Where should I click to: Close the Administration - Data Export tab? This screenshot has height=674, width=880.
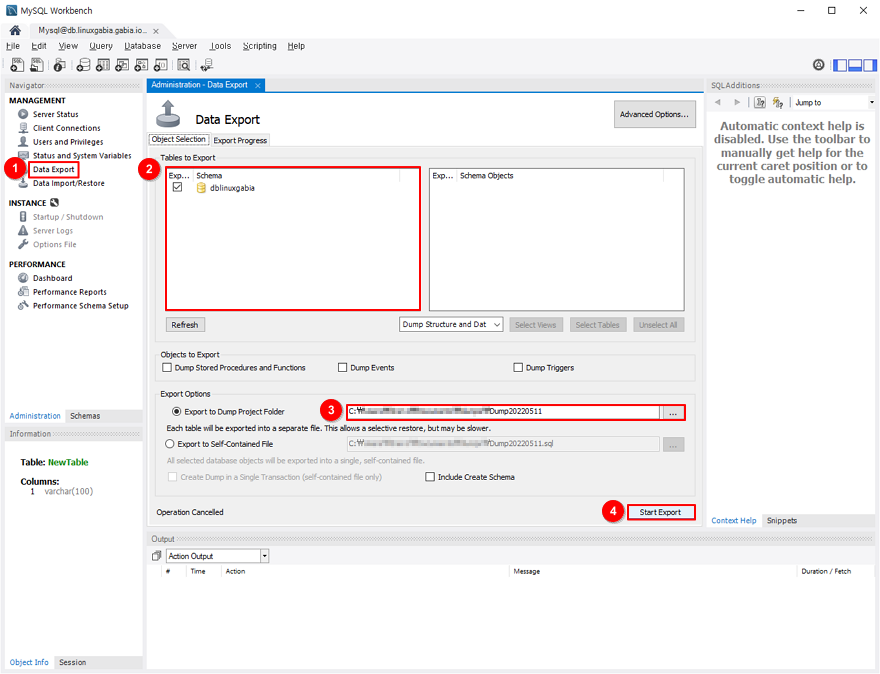pos(258,85)
